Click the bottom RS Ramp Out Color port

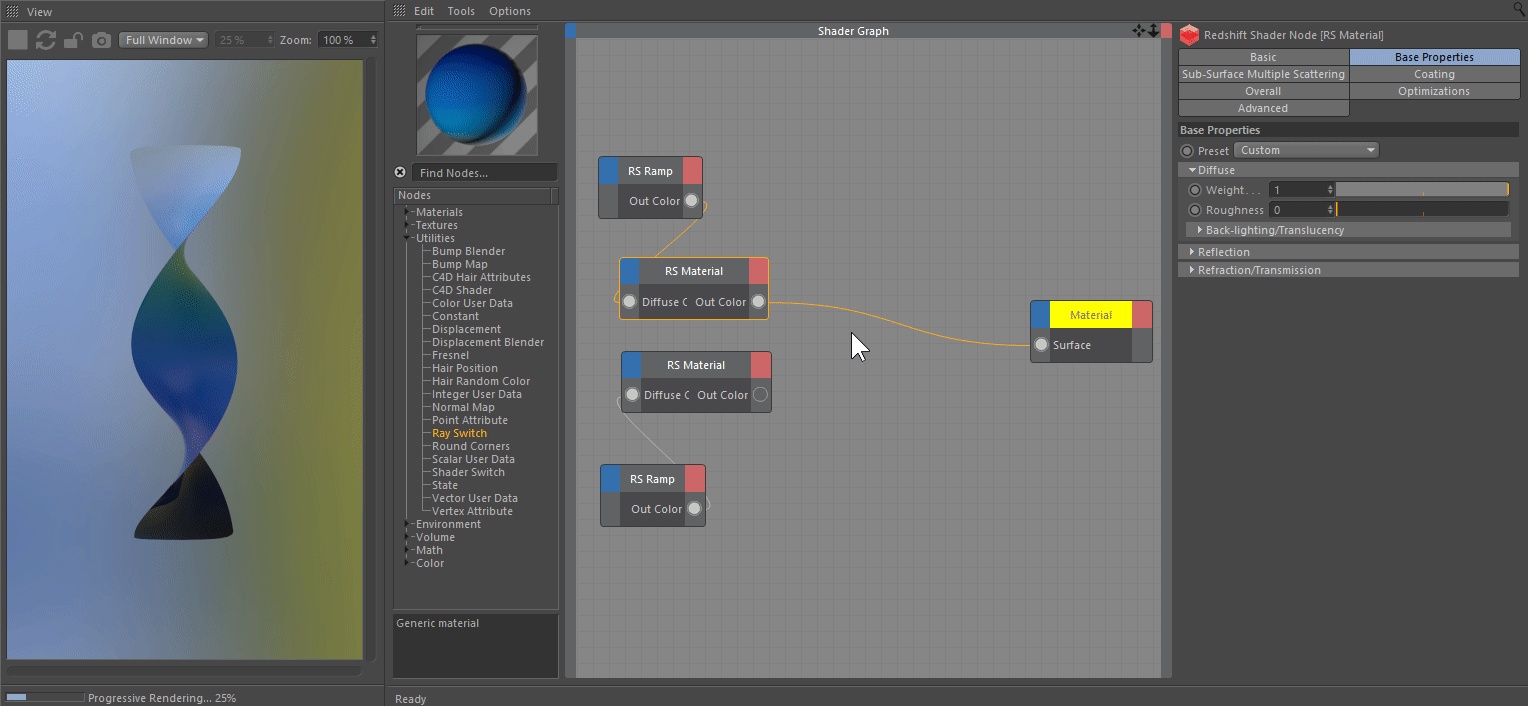(694, 509)
